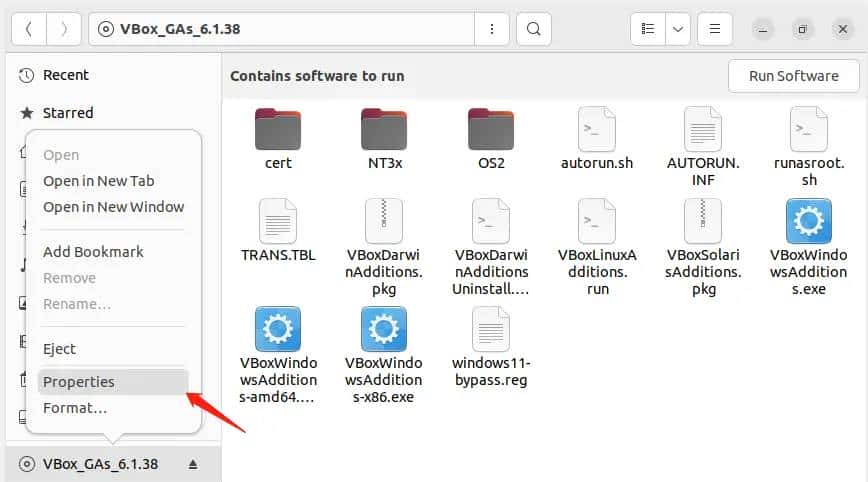Choose Eject from the context menu

point(60,349)
